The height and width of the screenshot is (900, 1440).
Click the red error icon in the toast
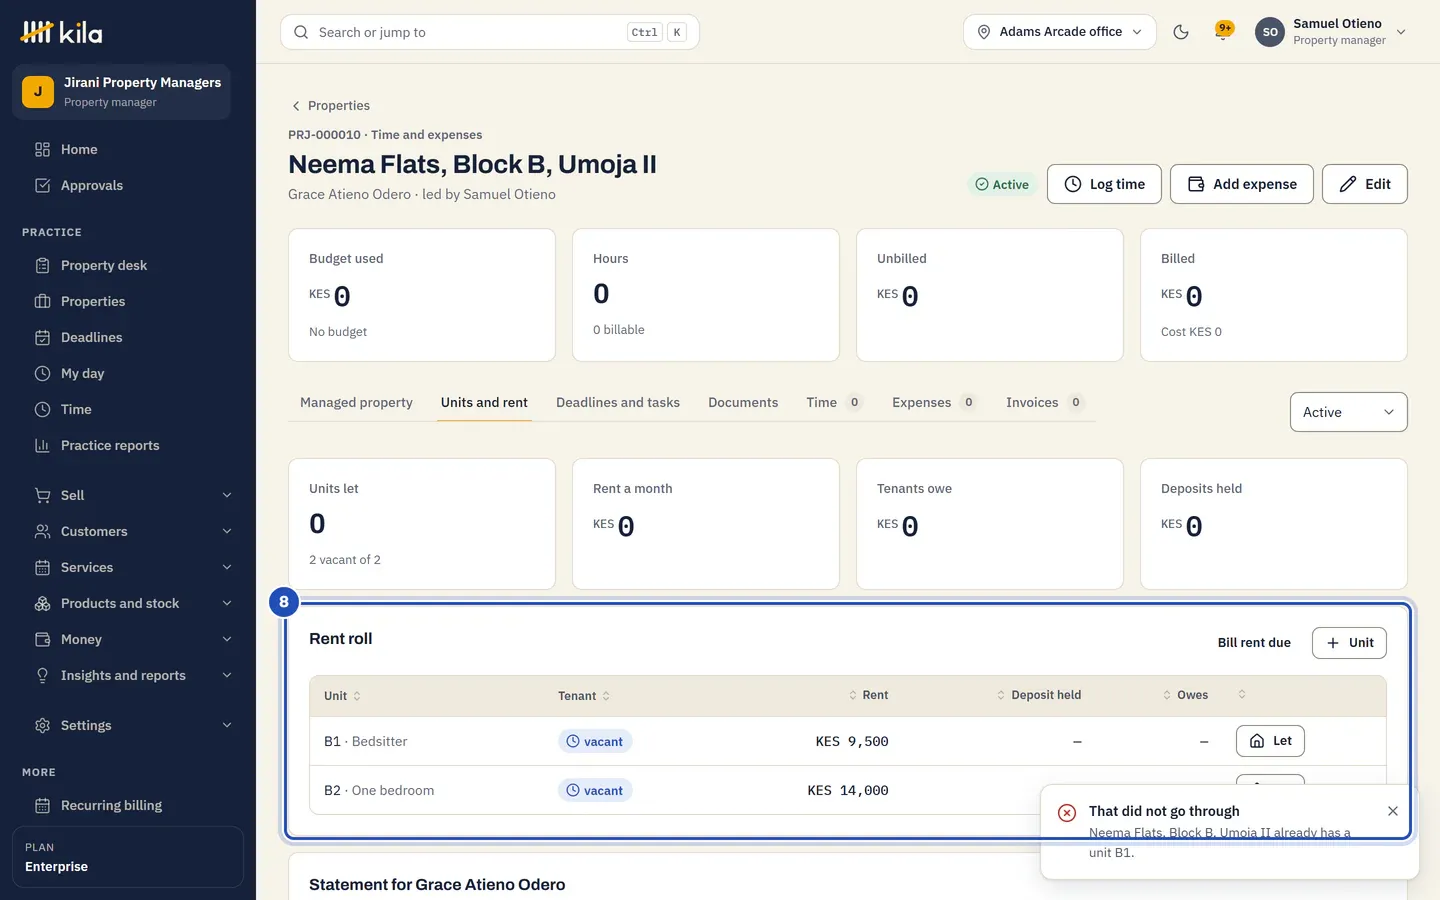(x=1067, y=812)
